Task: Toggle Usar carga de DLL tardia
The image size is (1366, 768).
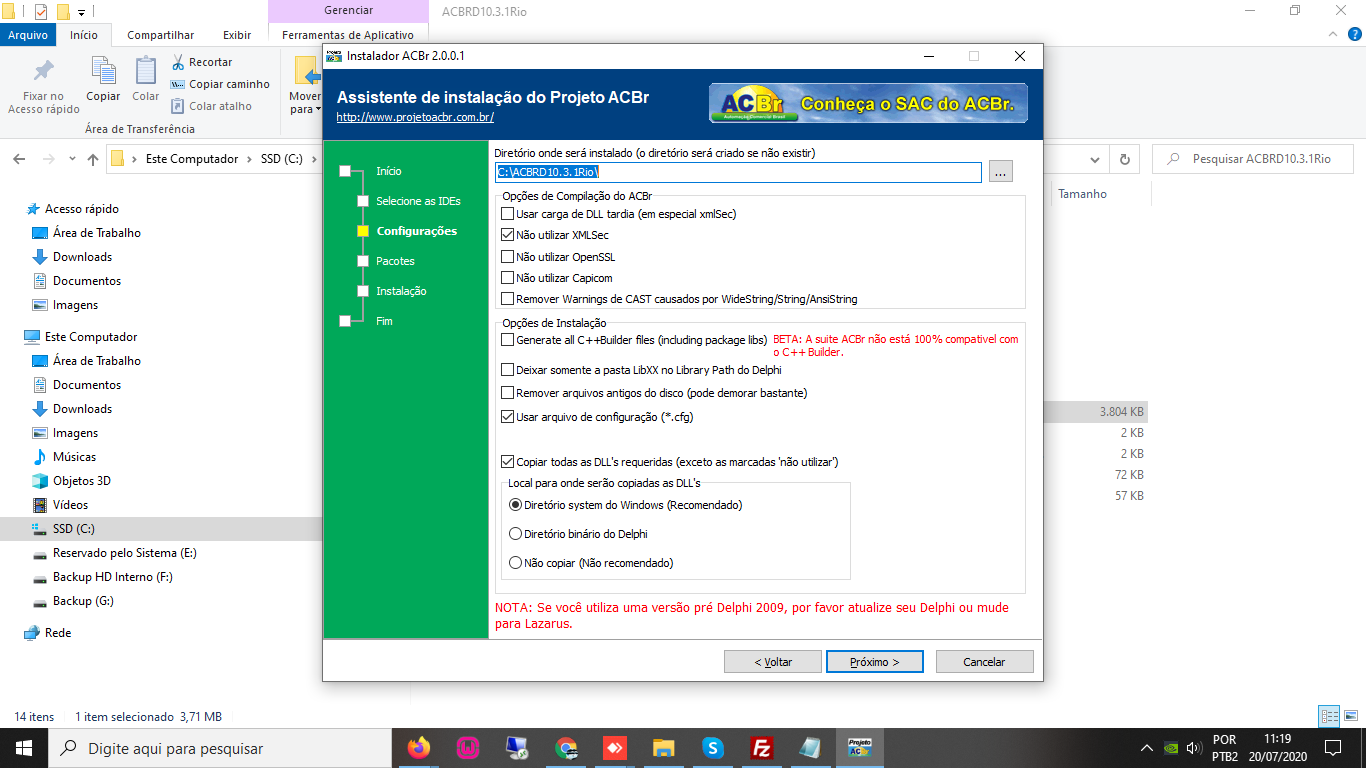Action: (507, 214)
